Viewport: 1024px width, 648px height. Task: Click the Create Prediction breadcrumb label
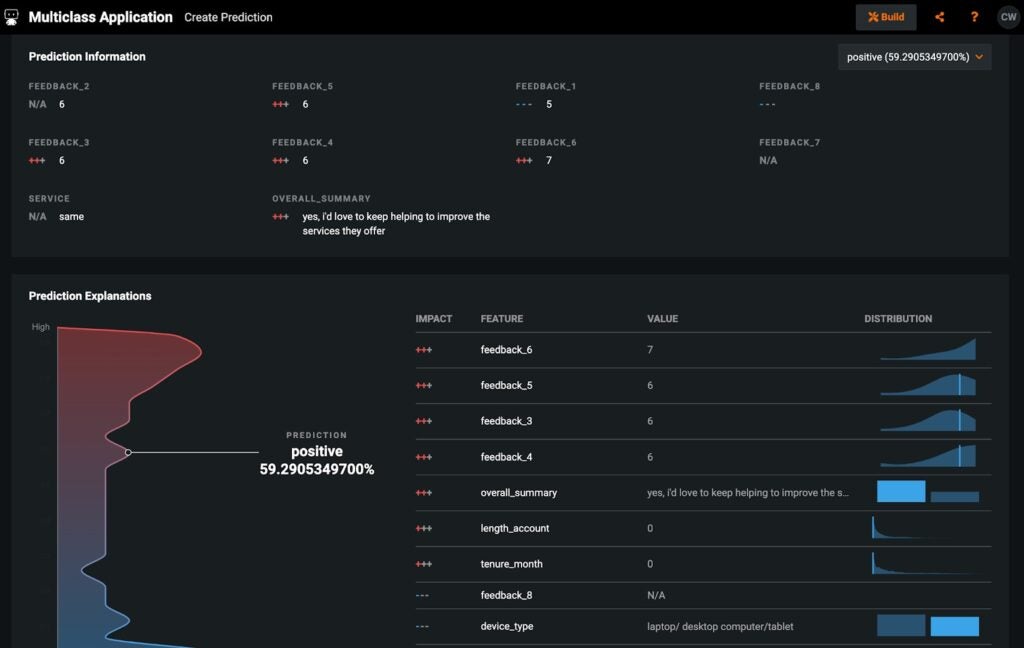point(228,17)
